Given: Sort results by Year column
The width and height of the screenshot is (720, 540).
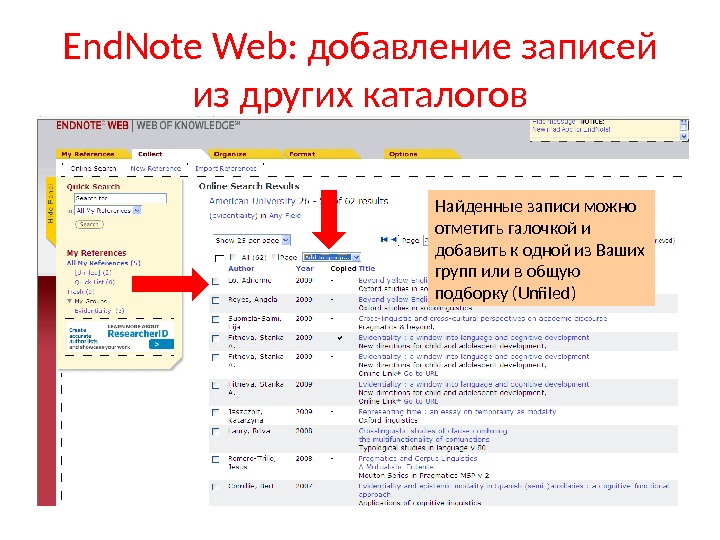Looking at the screenshot, I should (304, 269).
